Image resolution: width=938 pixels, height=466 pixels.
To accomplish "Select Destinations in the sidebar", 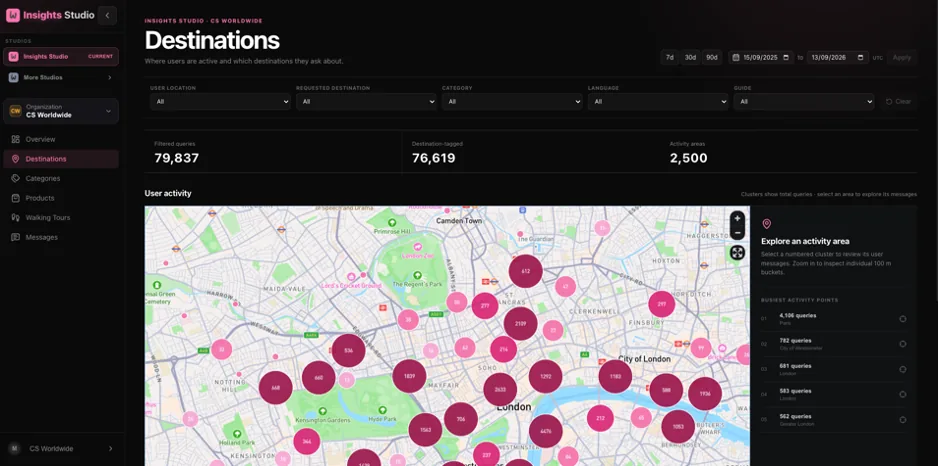I will pos(61,159).
